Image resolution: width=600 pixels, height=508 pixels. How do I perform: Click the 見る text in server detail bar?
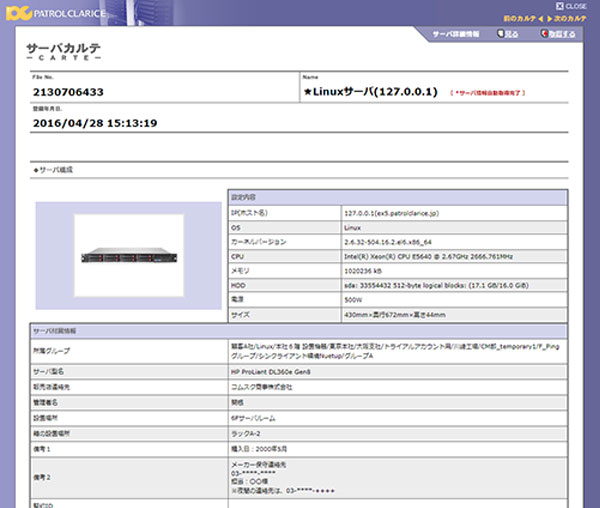coord(512,34)
